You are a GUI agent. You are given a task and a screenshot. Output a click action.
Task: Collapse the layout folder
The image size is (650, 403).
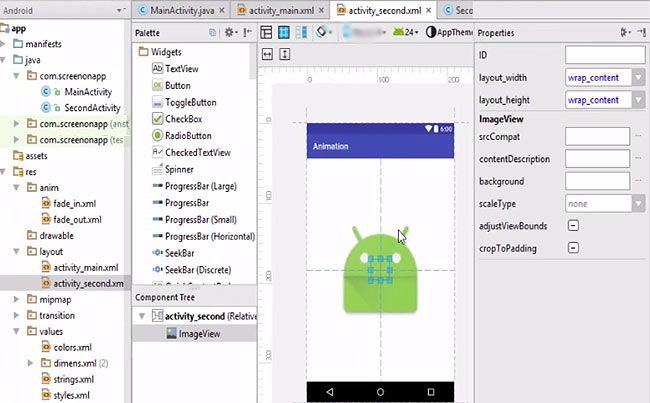pos(17,251)
